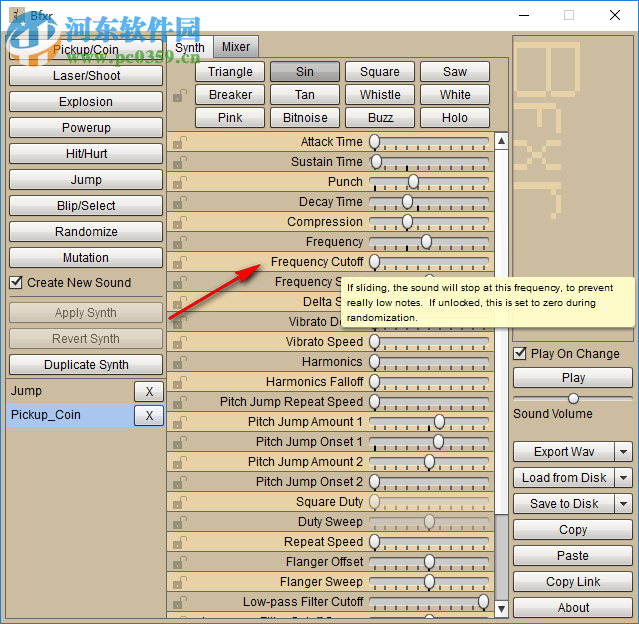Open the Export Wav dropdown arrow
639x624 pixels.
(x=623, y=452)
